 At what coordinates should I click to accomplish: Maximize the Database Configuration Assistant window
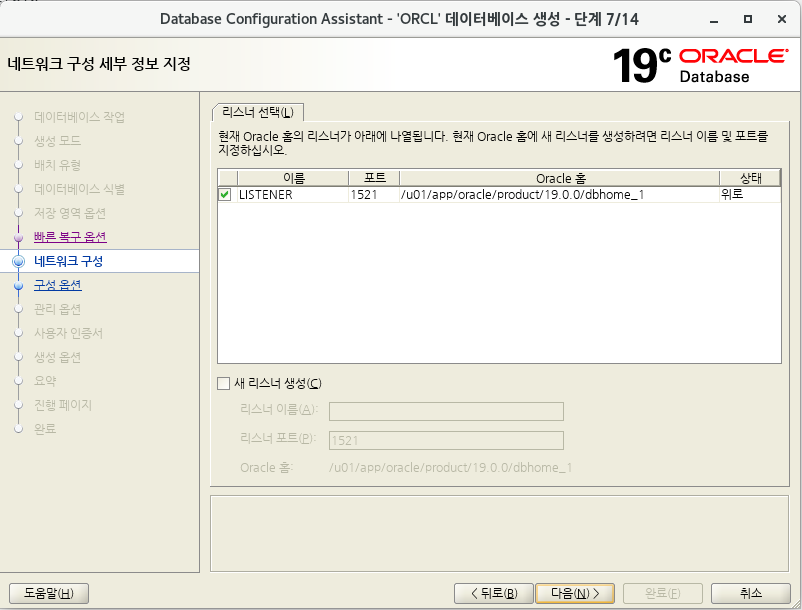click(x=748, y=19)
